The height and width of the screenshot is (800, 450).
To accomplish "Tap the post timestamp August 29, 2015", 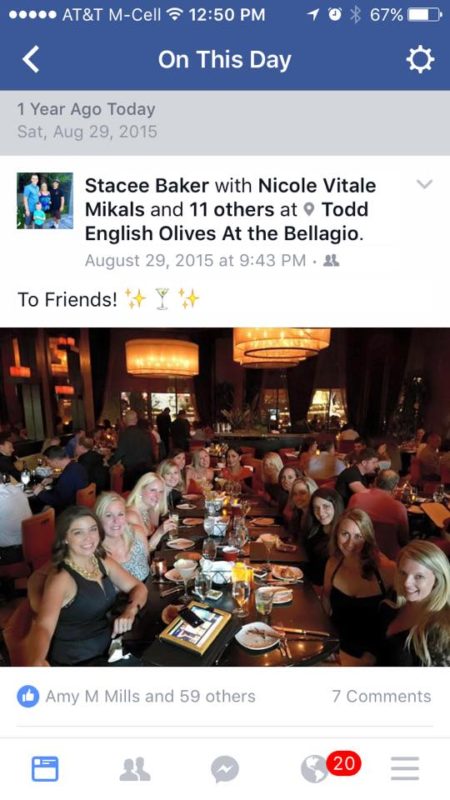I will 195,261.
